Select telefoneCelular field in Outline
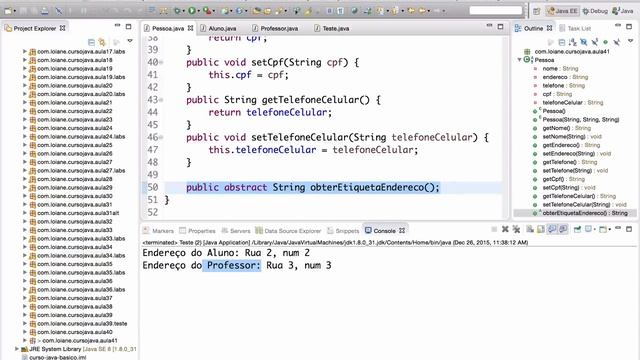Image resolution: width=640 pixels, height=360 pixels. coord(568,102)
